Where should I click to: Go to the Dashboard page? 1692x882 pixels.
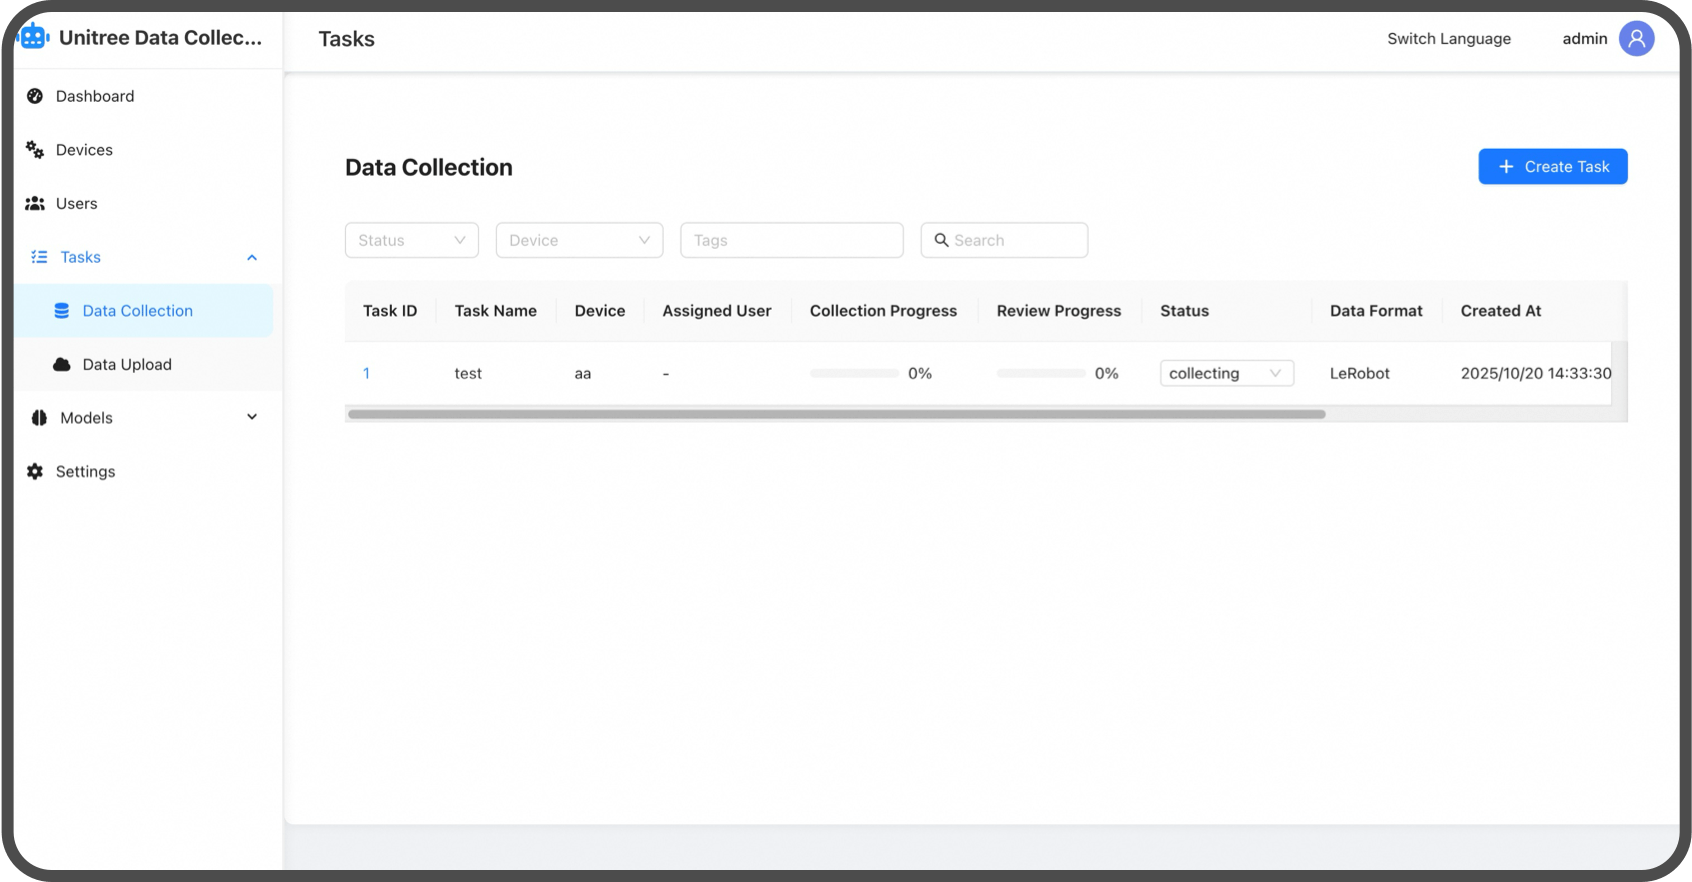pos(95,96)
